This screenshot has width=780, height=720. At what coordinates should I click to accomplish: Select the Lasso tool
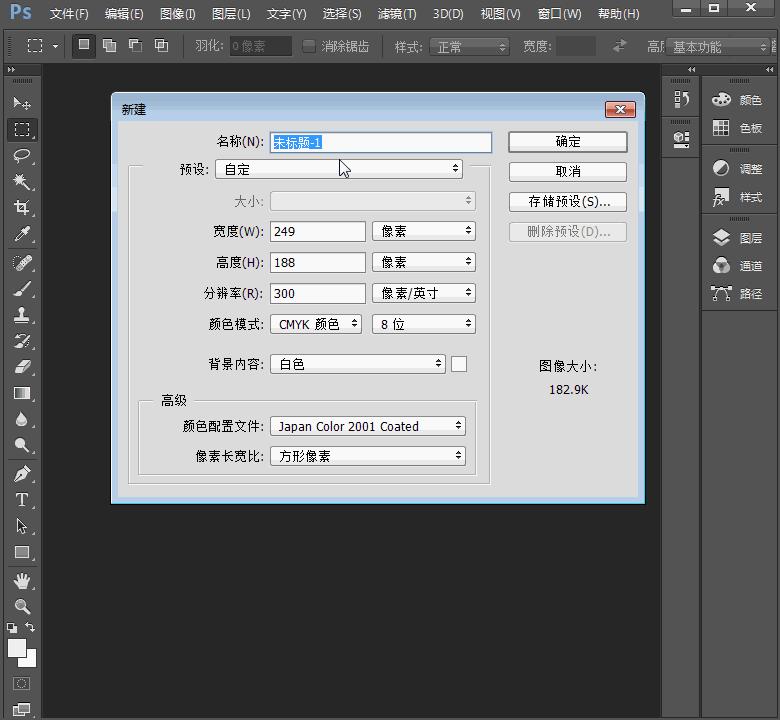(21, 156)
